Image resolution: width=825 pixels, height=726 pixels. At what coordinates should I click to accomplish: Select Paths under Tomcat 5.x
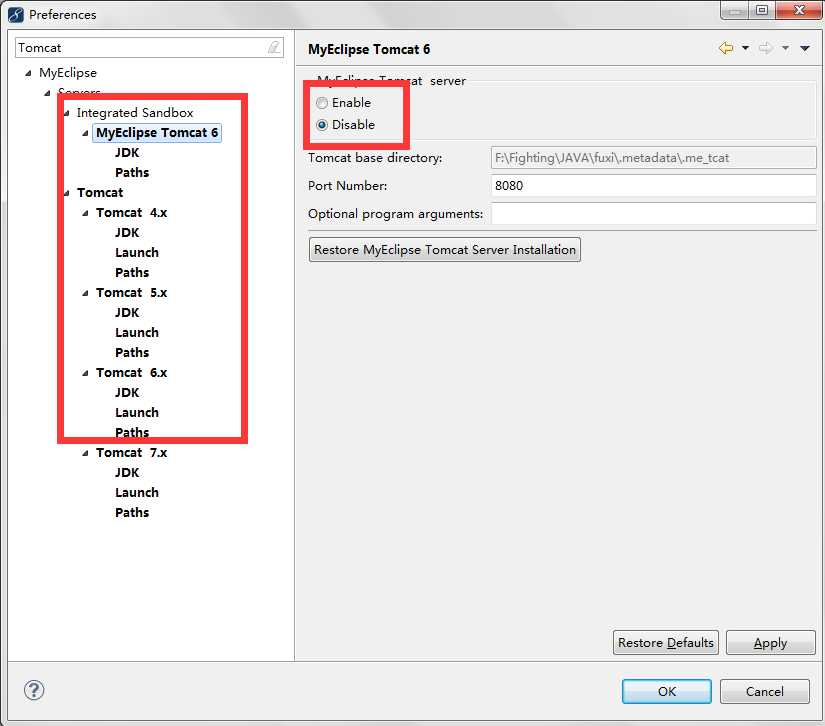click(132, 352)
